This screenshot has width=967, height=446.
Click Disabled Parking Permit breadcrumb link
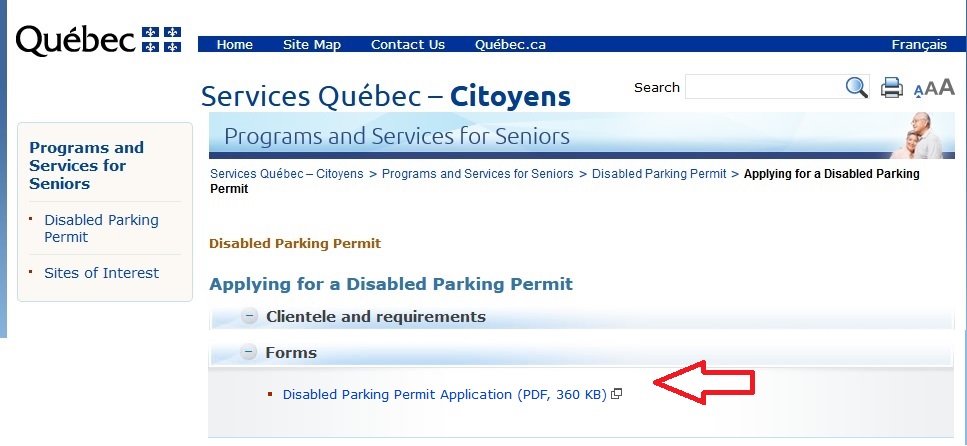coord(659,174)
